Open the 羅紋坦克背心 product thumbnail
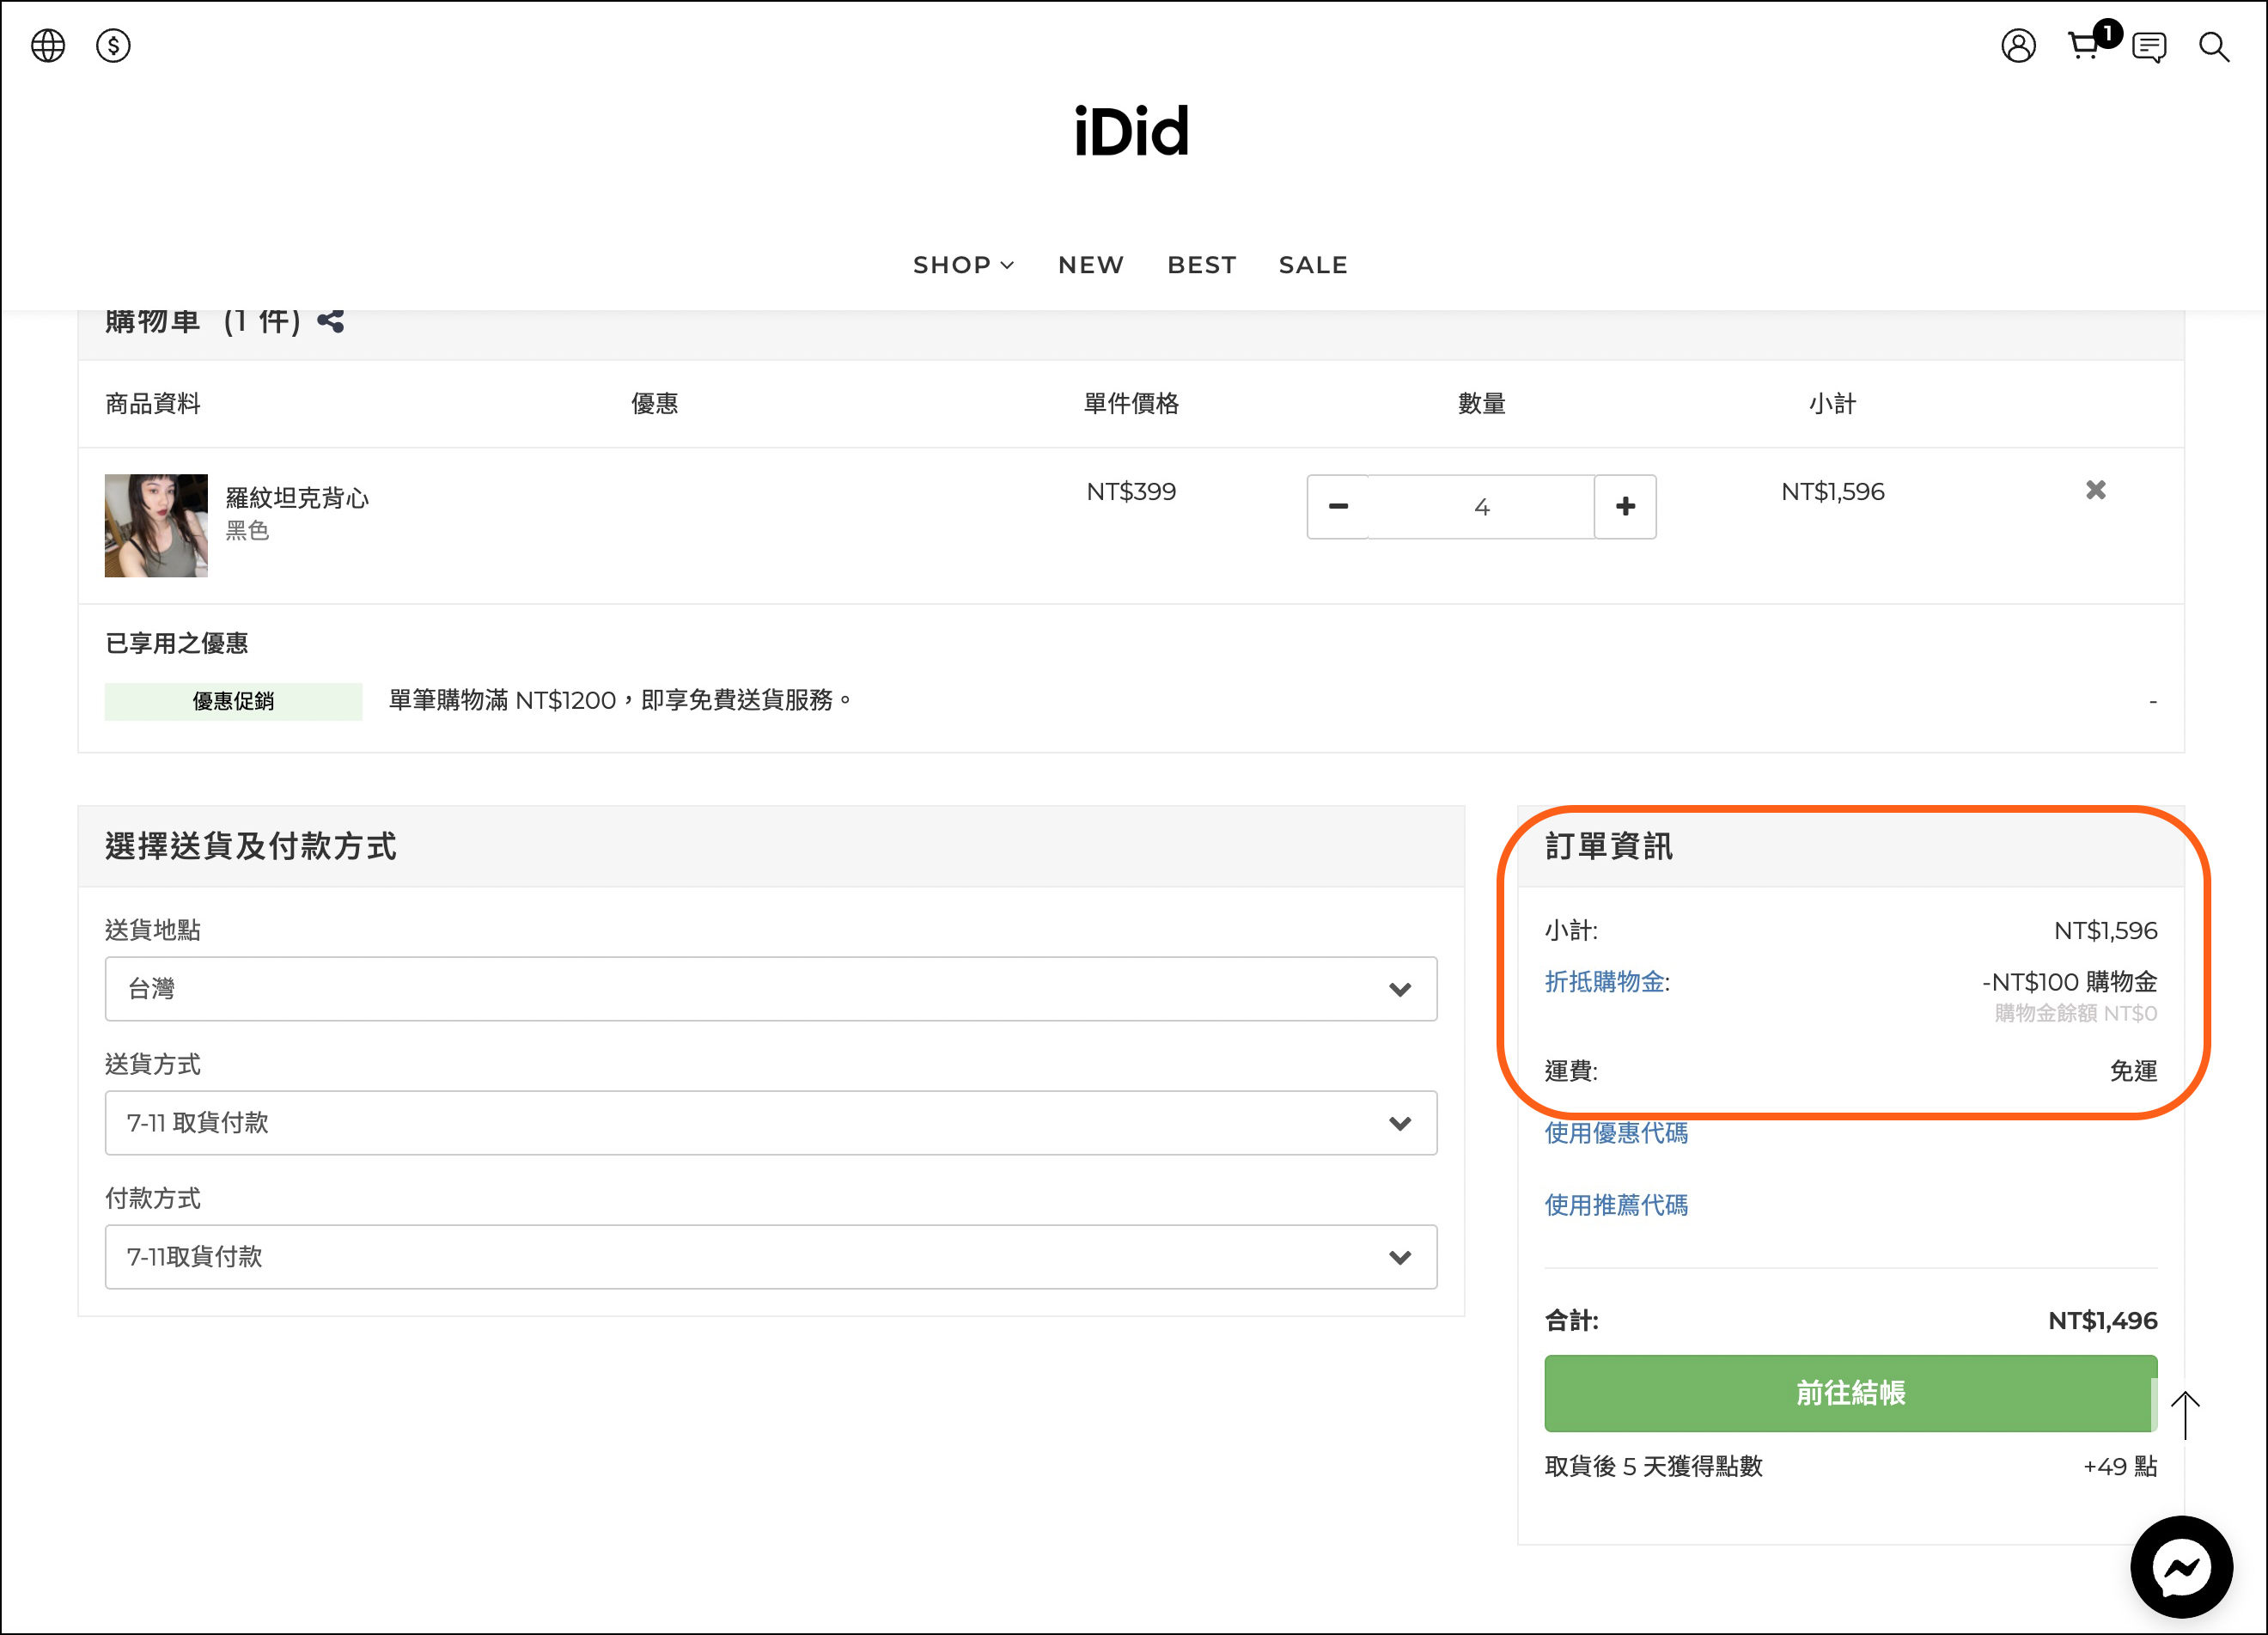 coord(156,525)
